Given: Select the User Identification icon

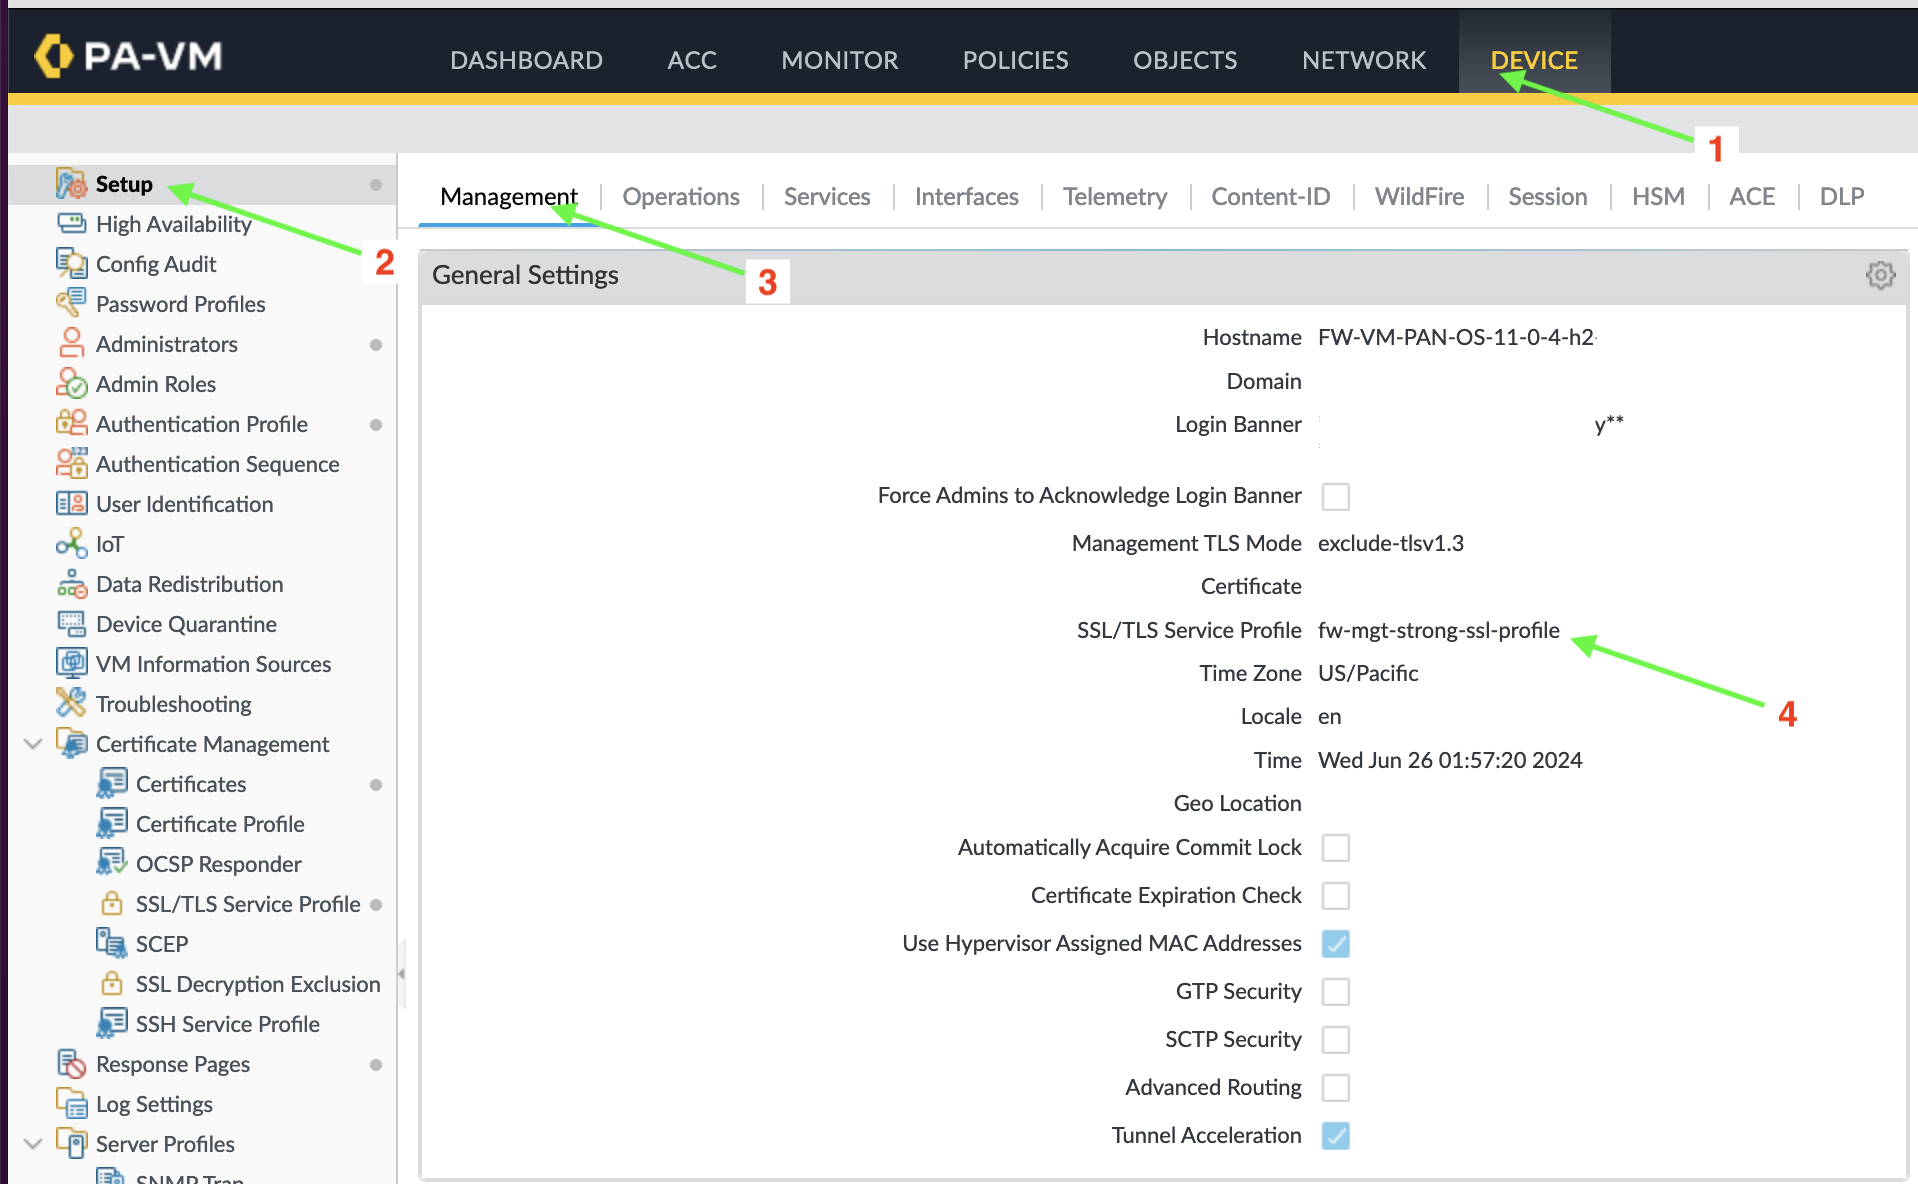Looking at the screenshot, I should pos(71,503).
